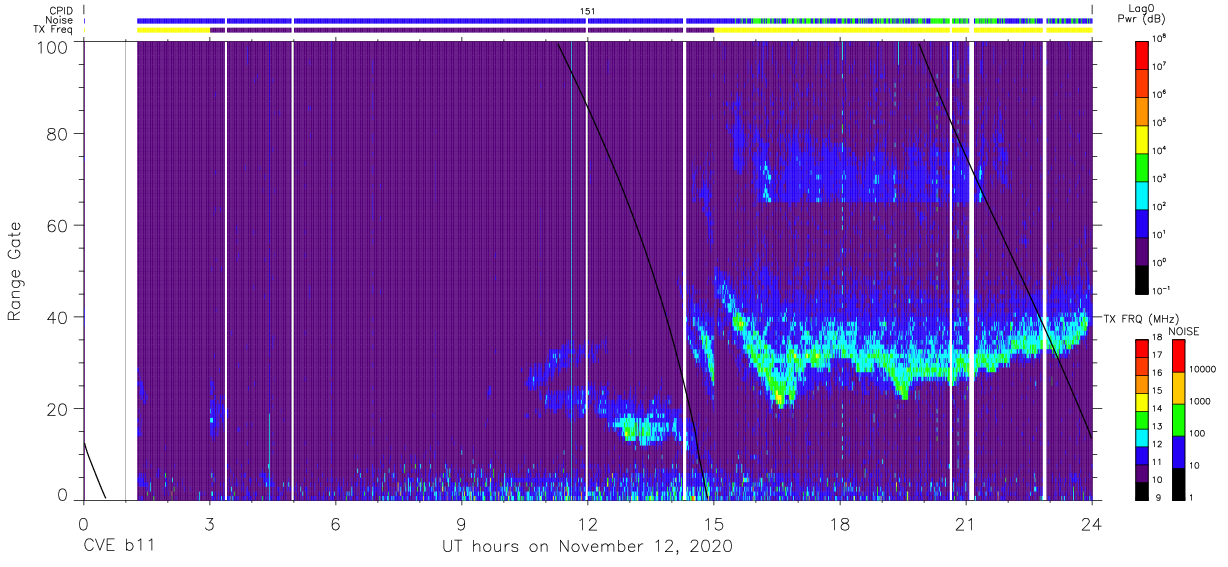Image resolution: width=1228 pixels, height=567 pixels.
Task: Click the y-axis tick label '80'
Action: click(x=58, y=133)
